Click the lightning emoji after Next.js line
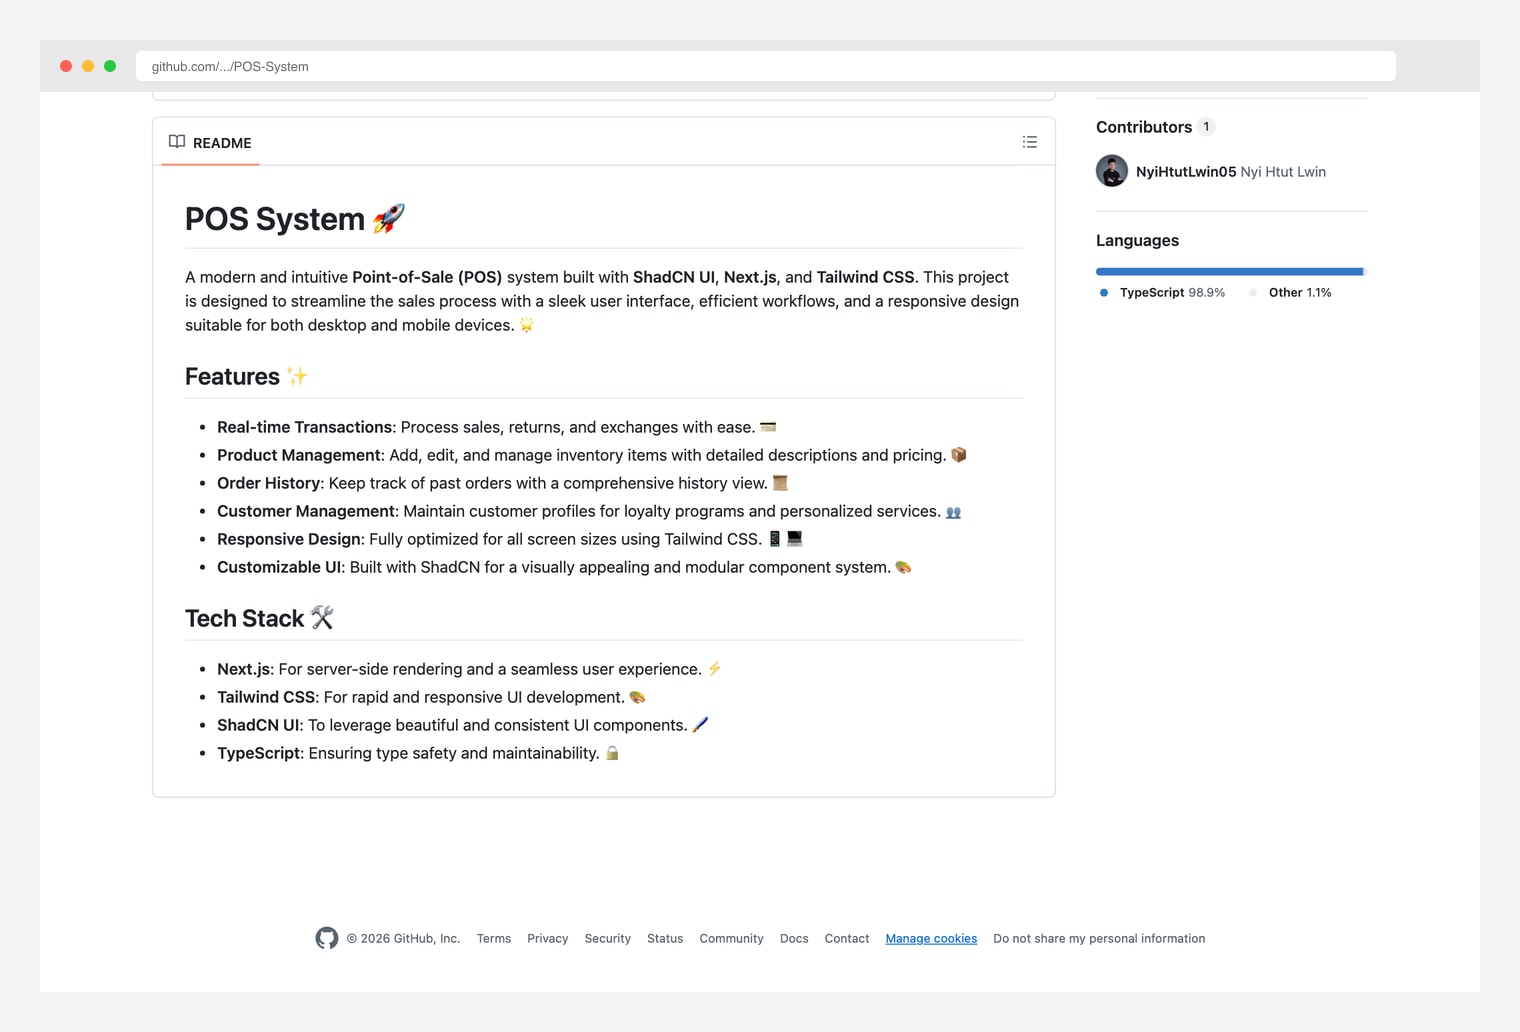 715,669
